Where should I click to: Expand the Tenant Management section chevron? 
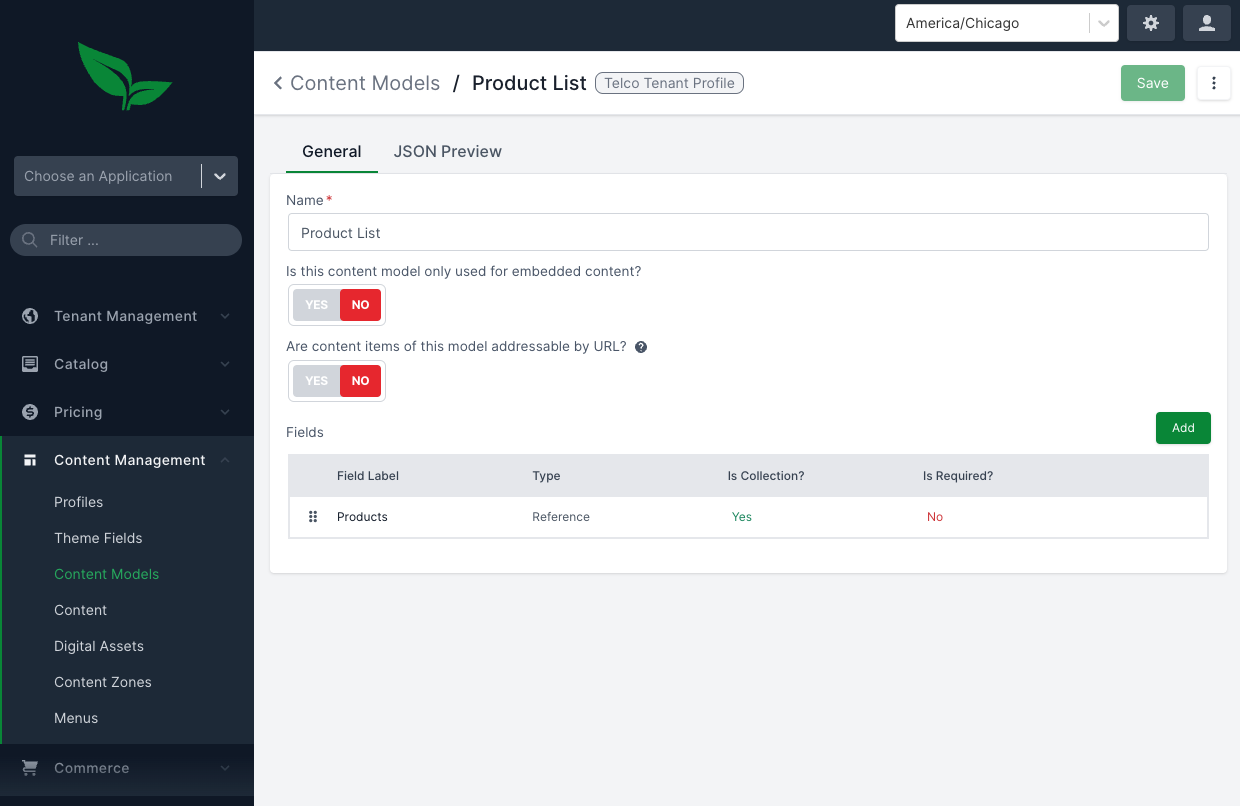pos(225,316)
